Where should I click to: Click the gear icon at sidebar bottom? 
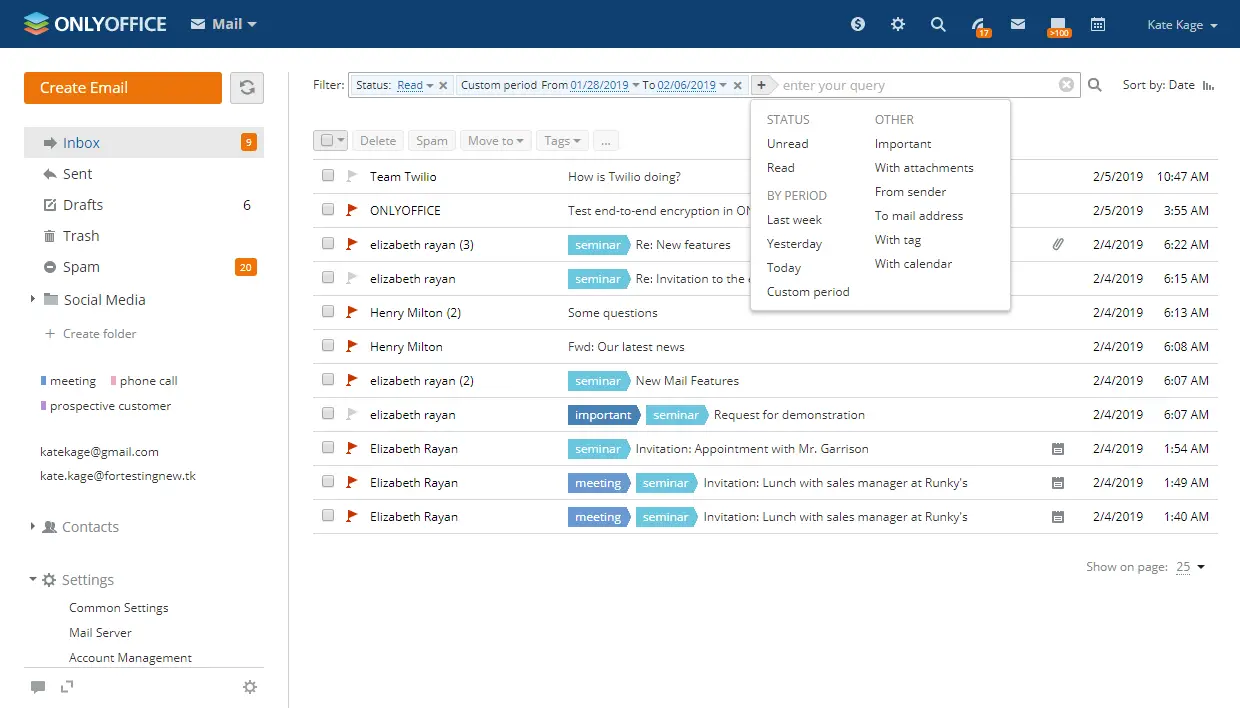point(250,687)
